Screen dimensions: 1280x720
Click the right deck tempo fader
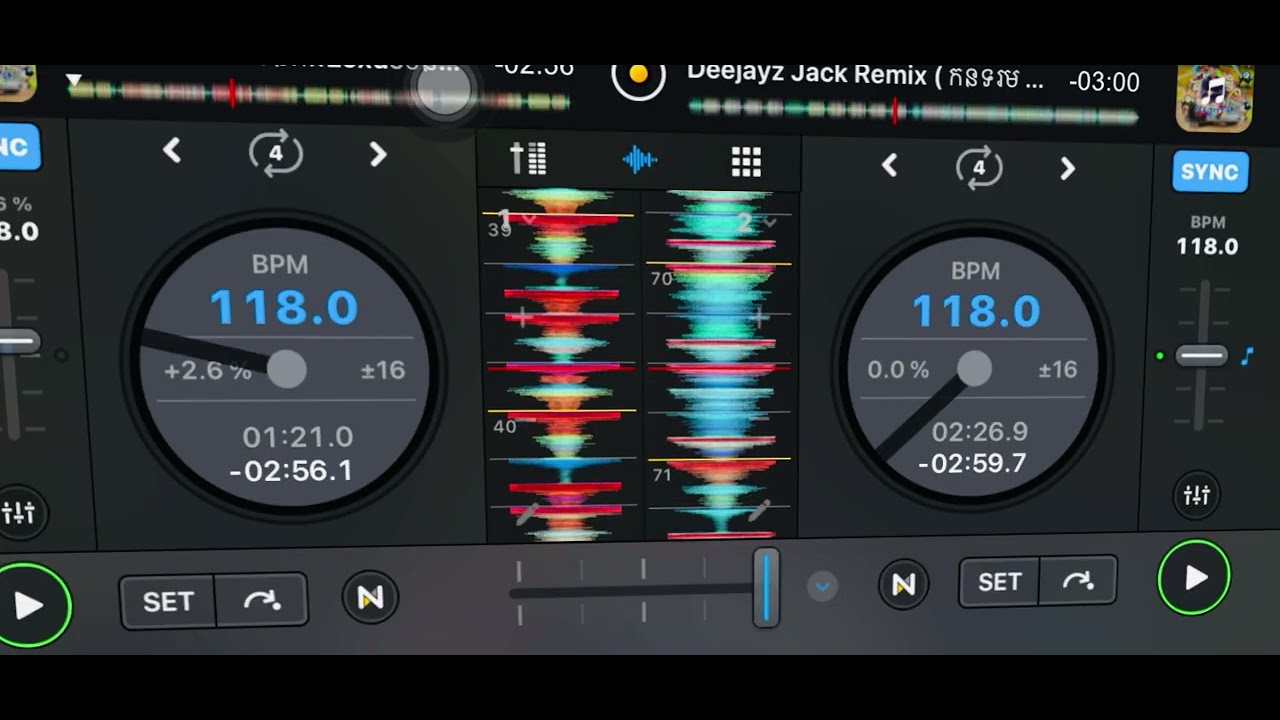point(1201,355)
